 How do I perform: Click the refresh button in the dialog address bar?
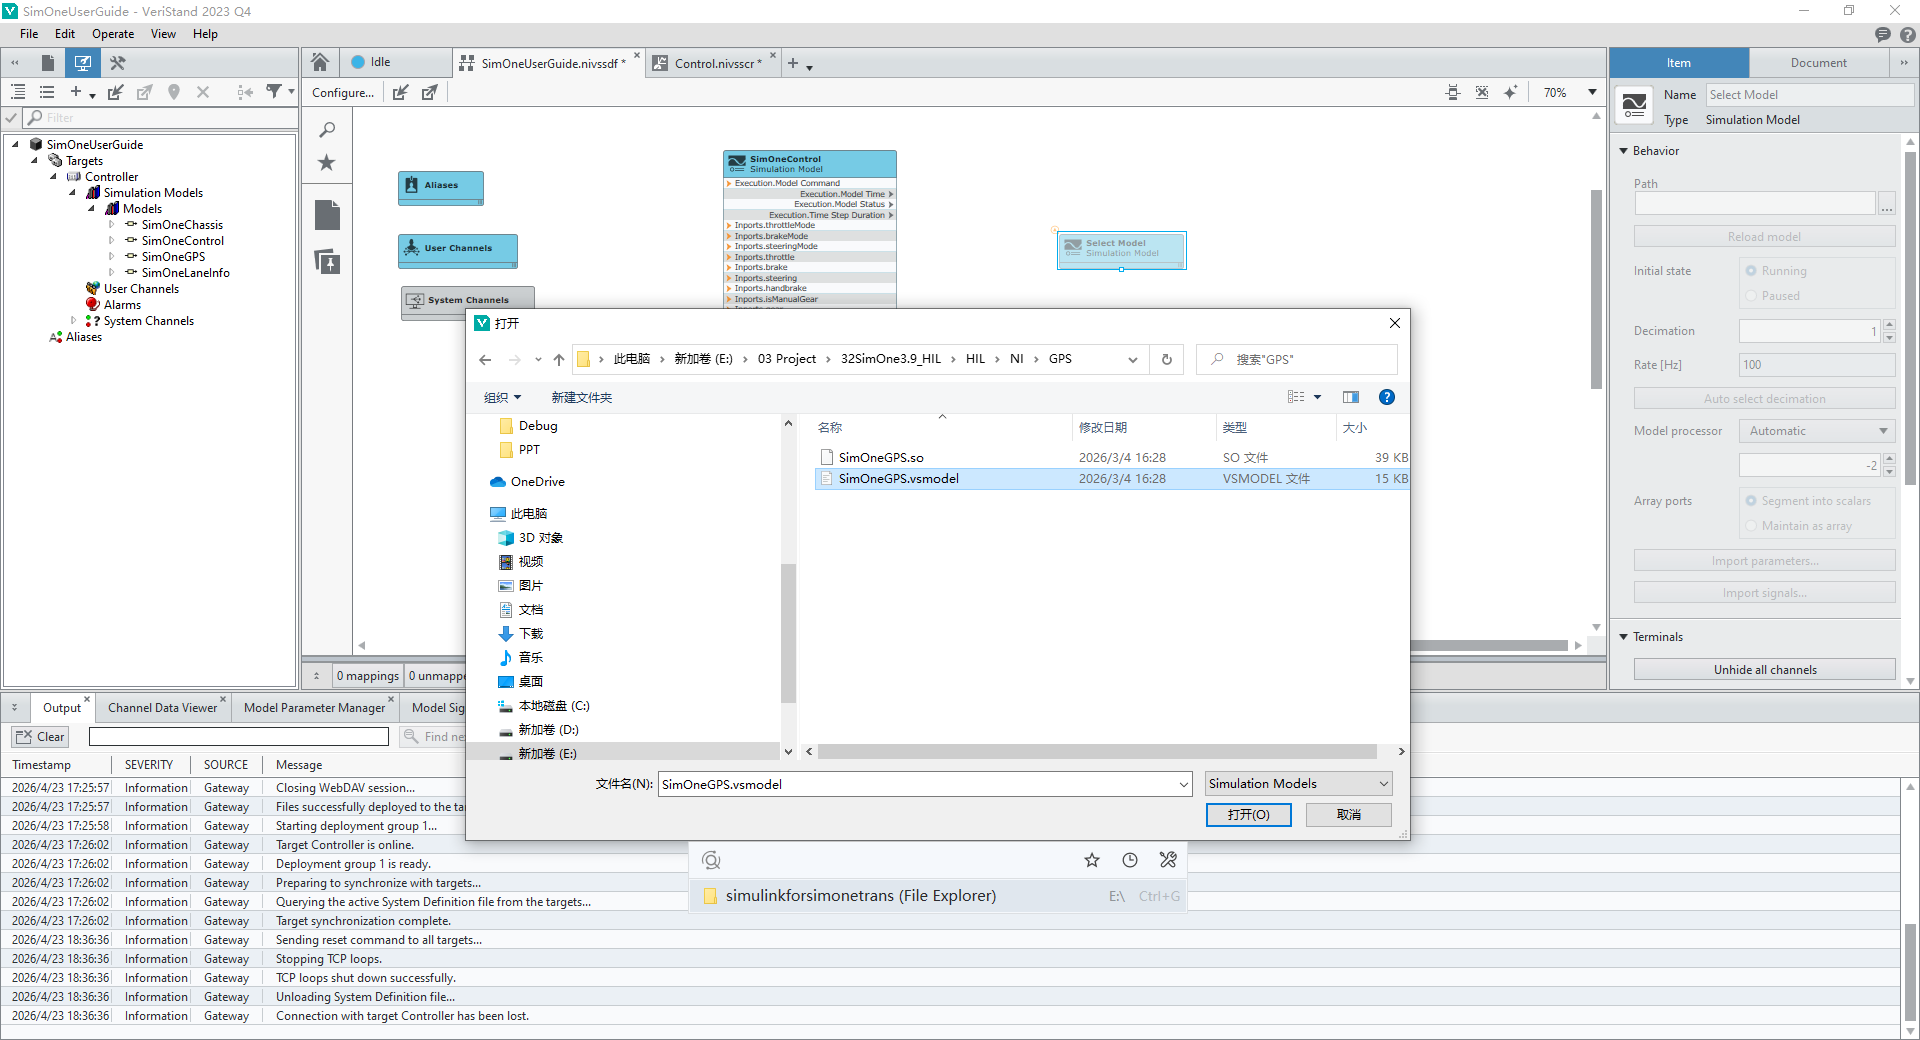coord(1167,359)
